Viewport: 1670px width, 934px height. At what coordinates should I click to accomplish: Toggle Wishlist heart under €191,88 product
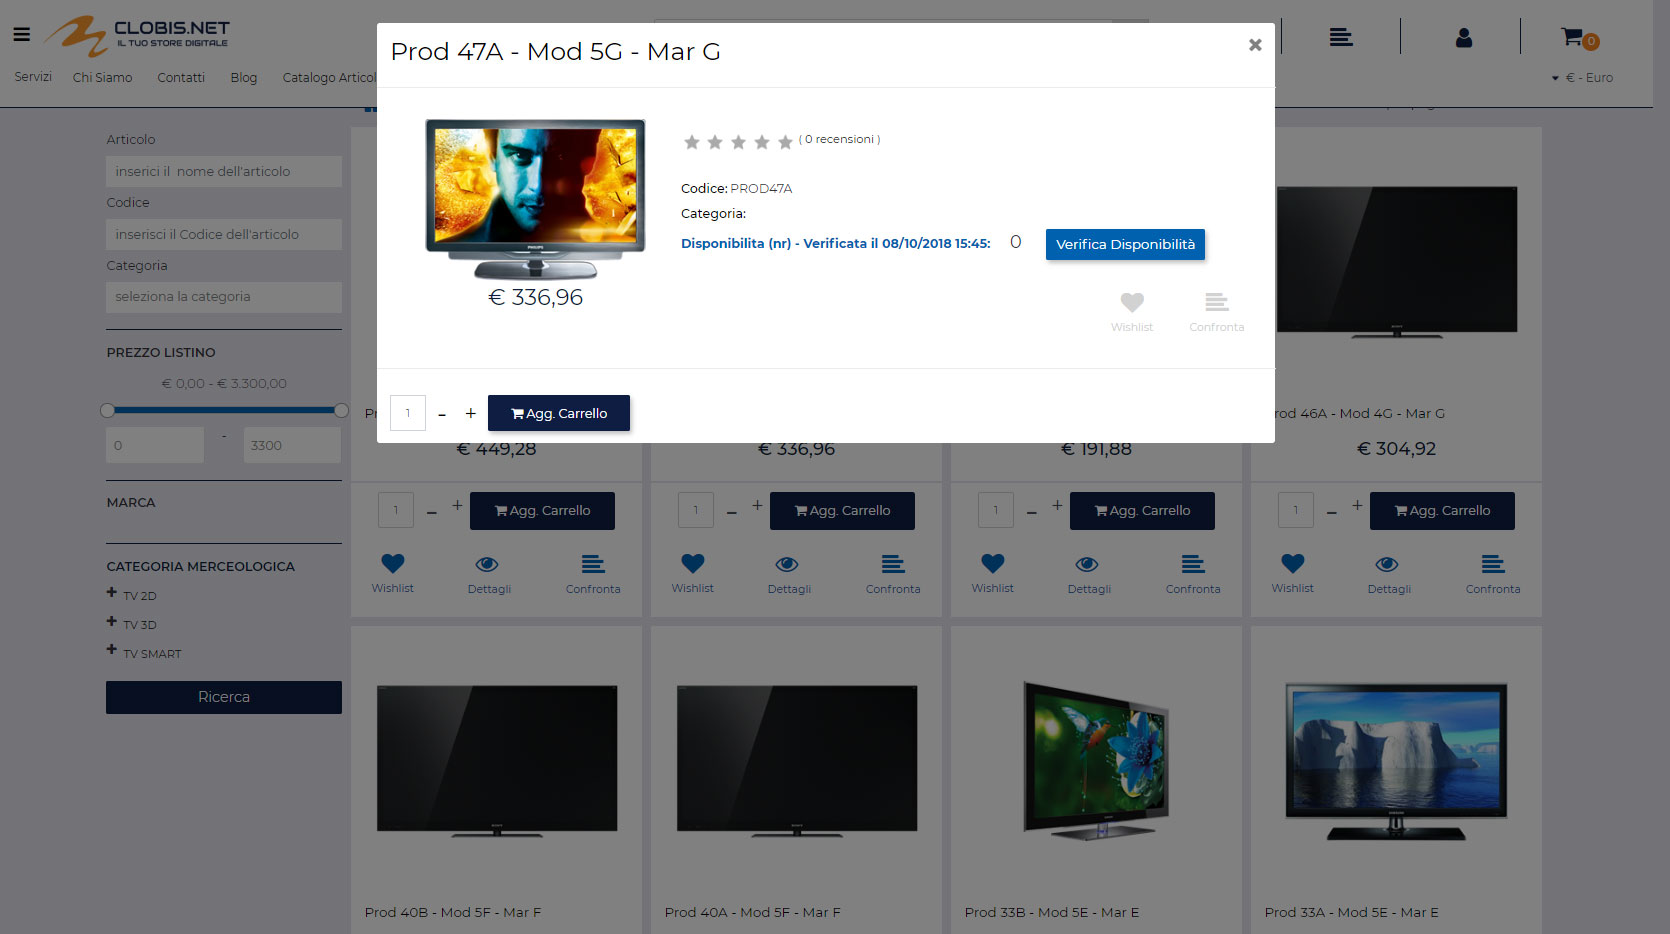coord(992,564)
